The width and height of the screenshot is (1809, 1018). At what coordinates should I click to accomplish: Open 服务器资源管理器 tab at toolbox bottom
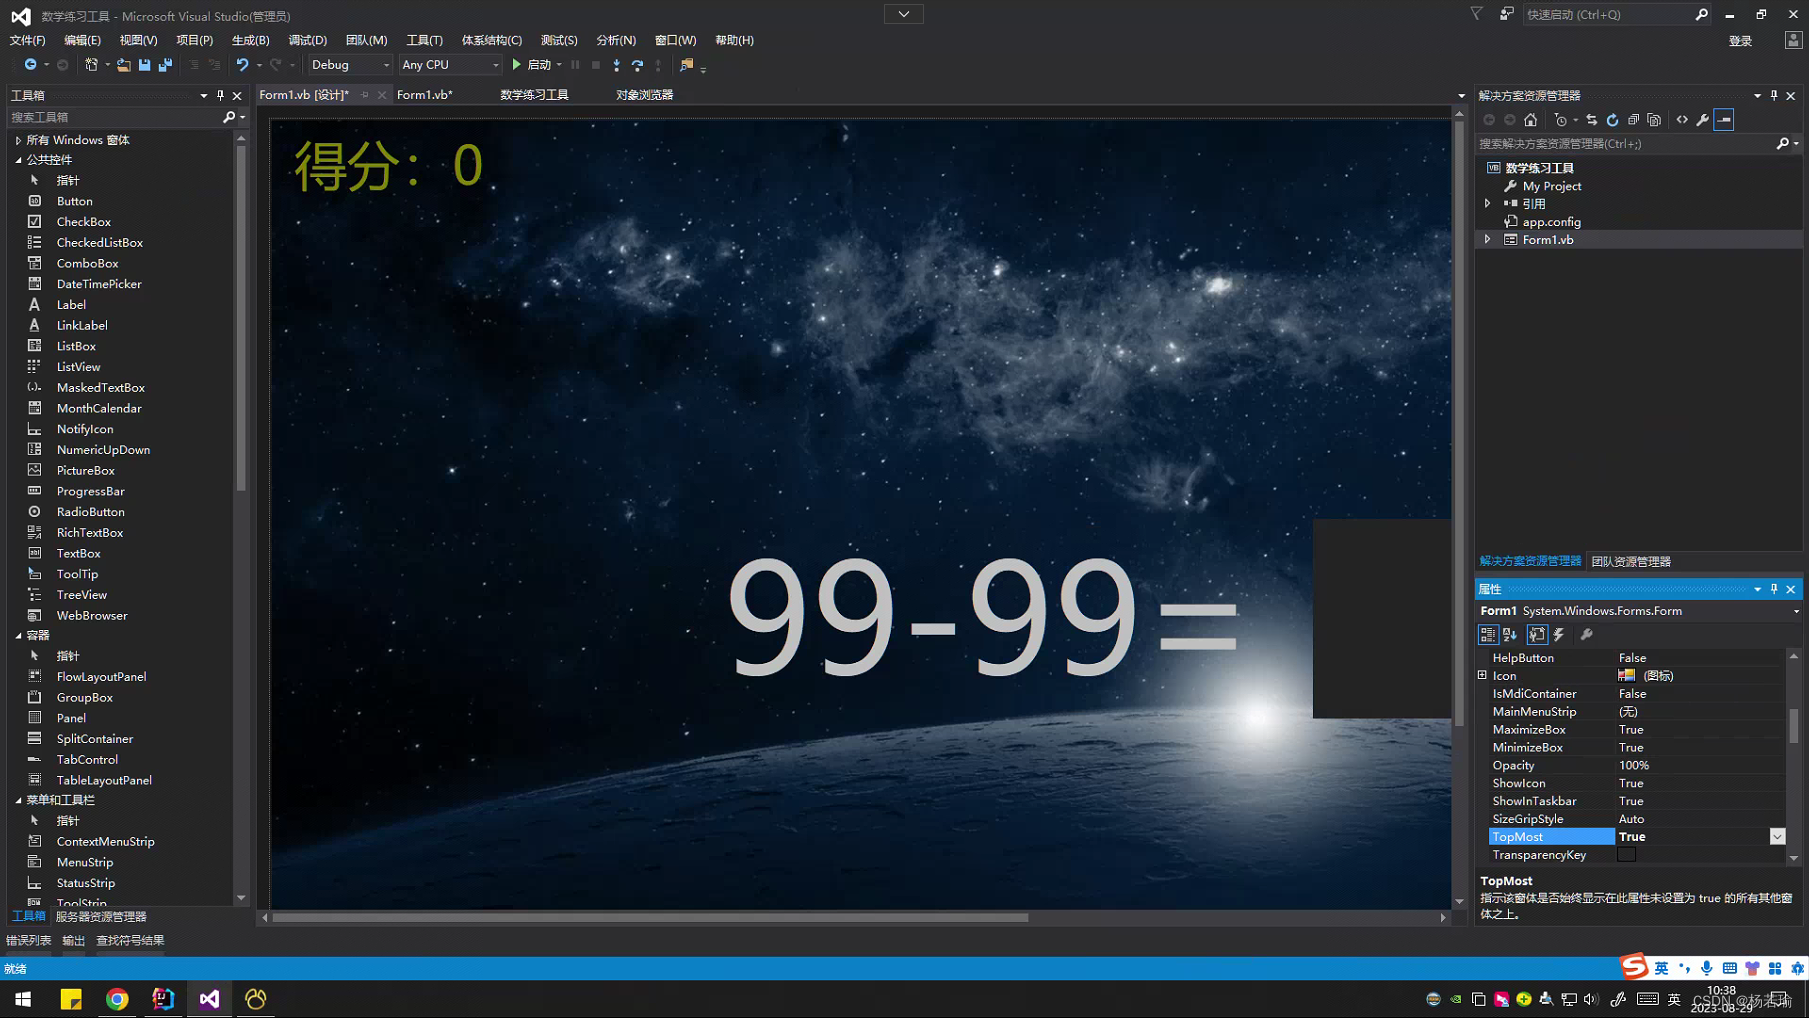tap(101, 917)
